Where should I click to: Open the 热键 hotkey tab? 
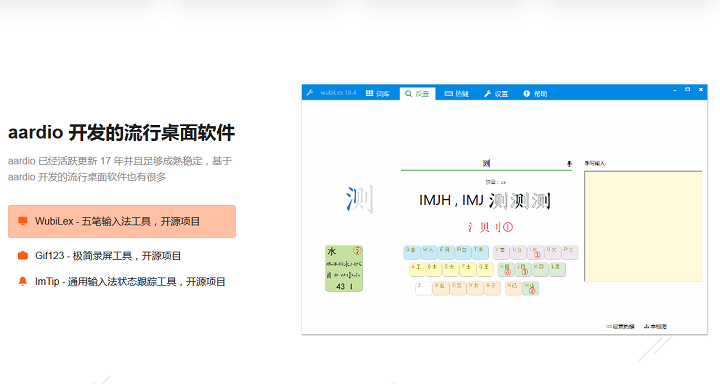coord(456,94)
